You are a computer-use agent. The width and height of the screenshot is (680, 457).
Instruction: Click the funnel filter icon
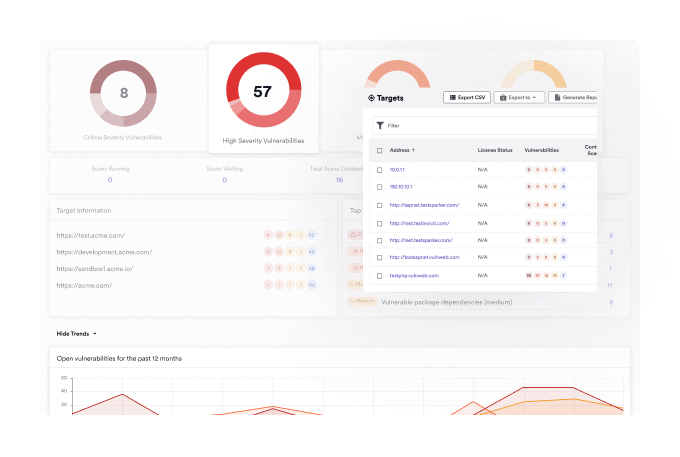point(380,126)
